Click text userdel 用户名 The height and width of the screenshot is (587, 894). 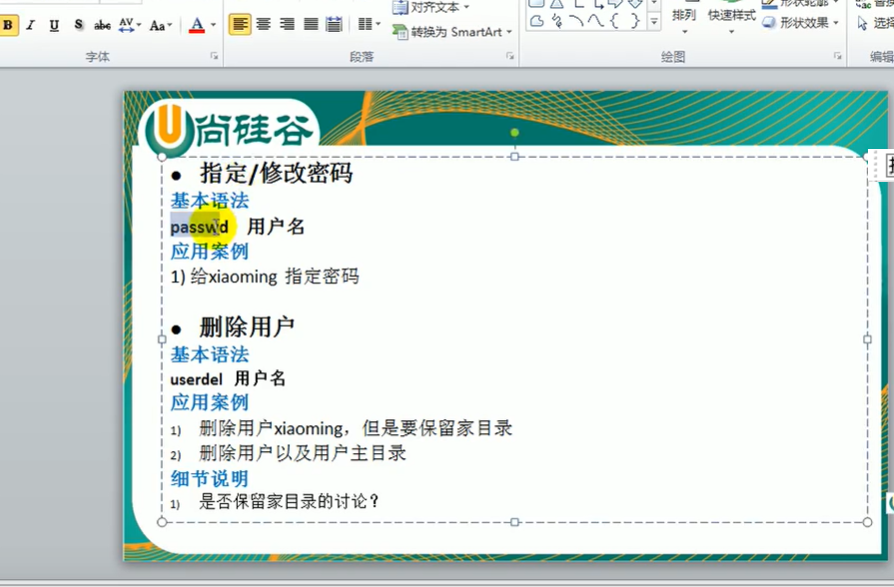[x=228, y=378]
